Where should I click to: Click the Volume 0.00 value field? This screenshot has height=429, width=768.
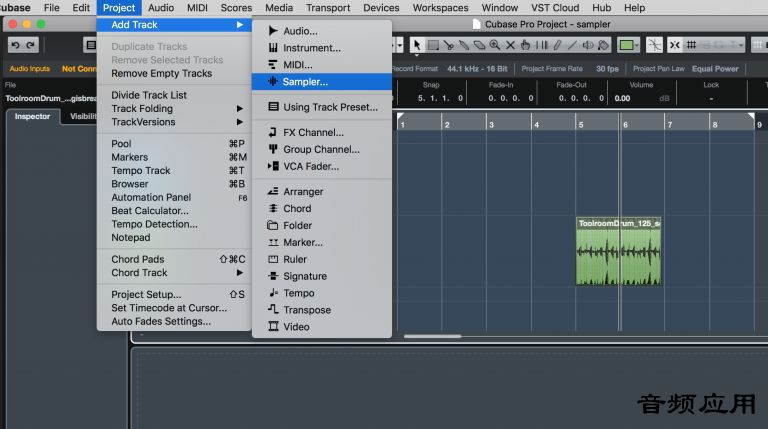(623, 98)
